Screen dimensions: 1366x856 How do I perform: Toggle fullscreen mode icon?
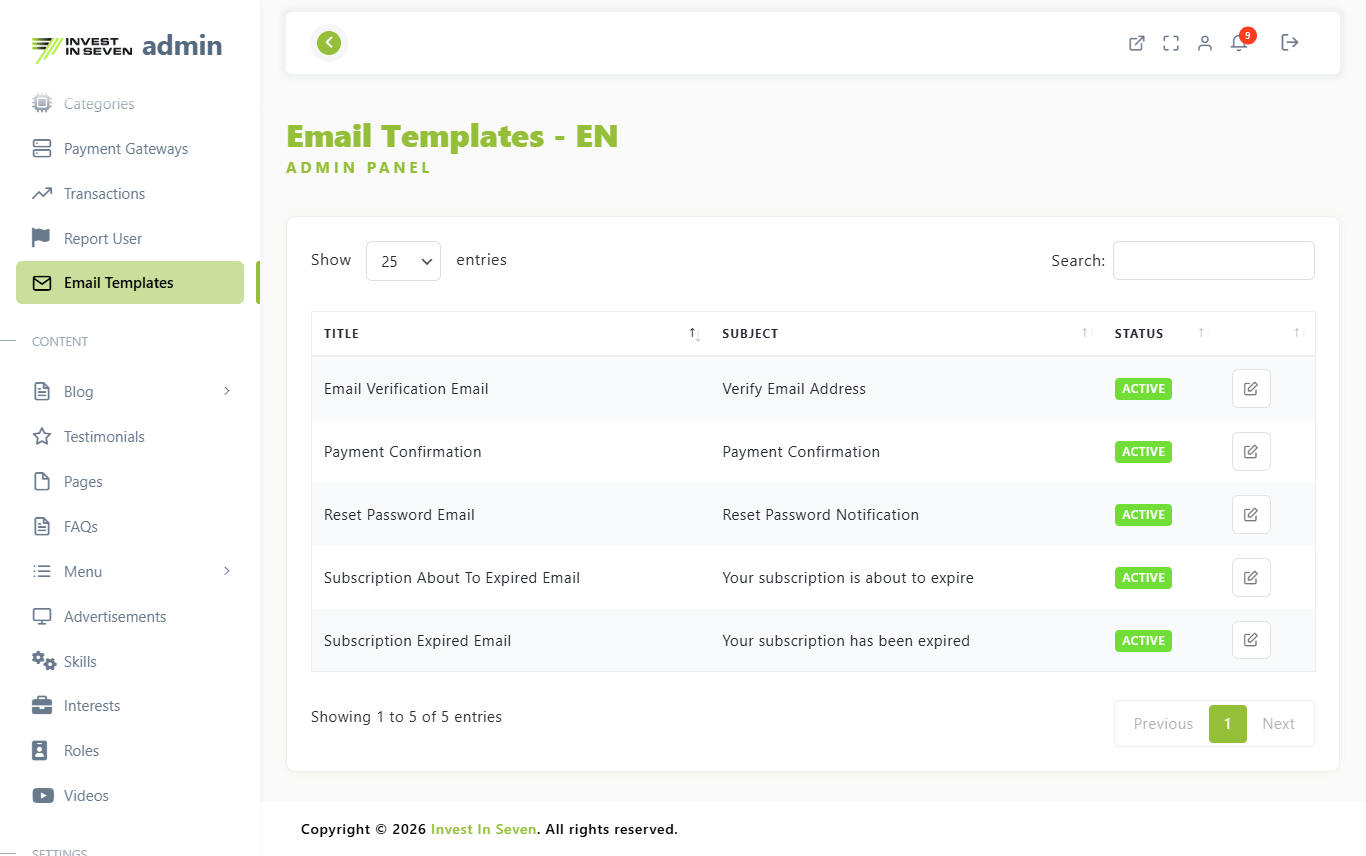(1171, 43)
